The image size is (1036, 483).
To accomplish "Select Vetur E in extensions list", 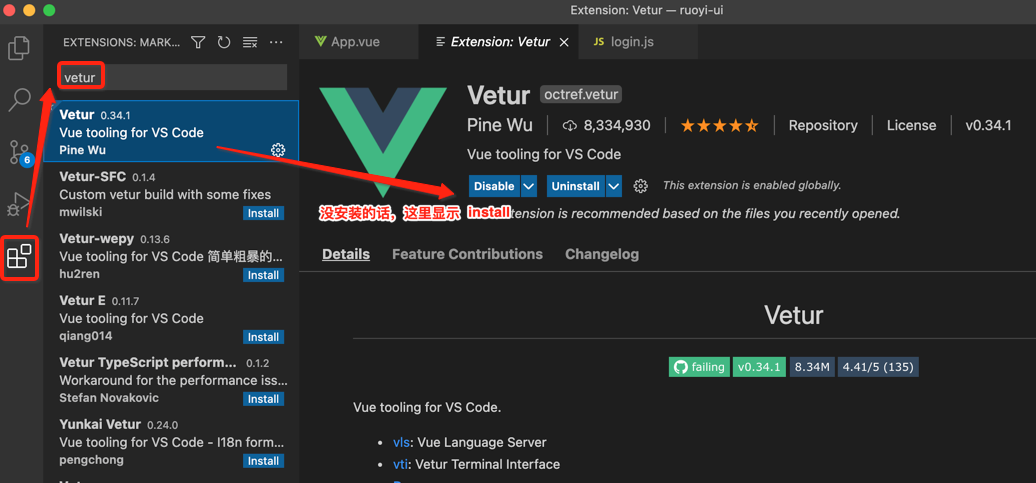I will tap(171, 318).
